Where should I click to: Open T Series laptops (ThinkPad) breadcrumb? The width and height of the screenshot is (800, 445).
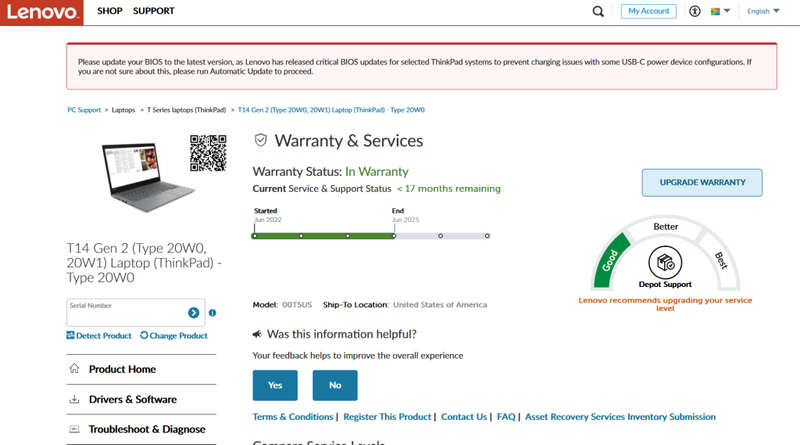pyautogui.click(x=186, y=110)
